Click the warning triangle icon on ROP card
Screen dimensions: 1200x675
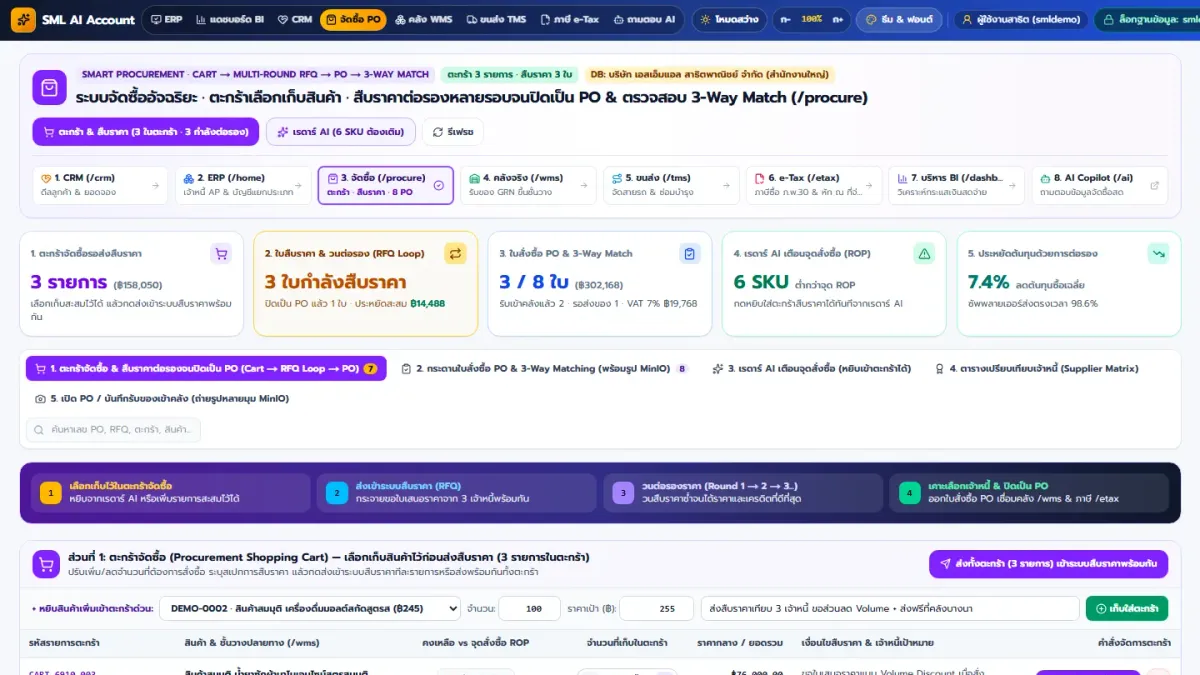(x=924, y=254)
